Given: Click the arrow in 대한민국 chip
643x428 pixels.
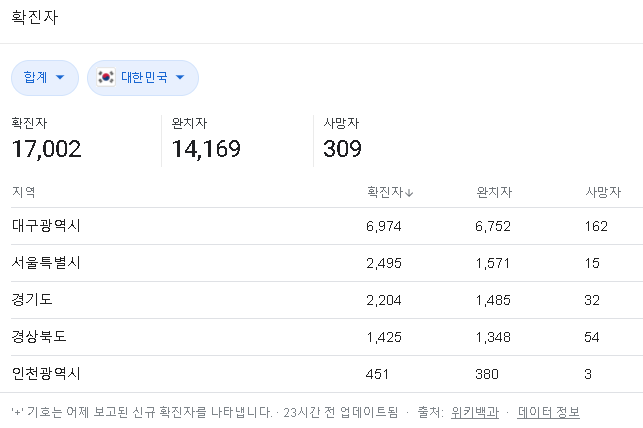Looking at the screenshot, I should click(x=180, y=78).
